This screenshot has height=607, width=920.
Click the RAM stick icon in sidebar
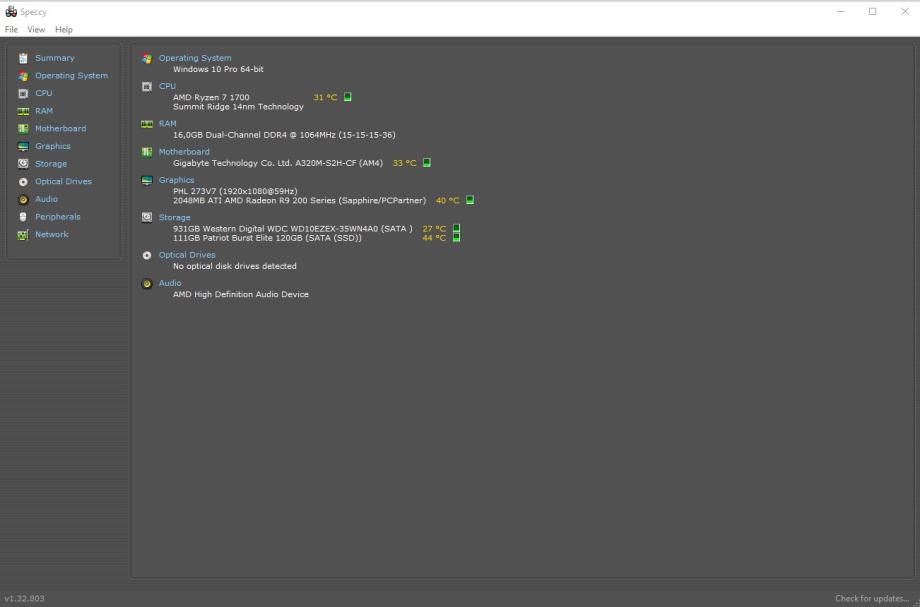coord(23,111)
